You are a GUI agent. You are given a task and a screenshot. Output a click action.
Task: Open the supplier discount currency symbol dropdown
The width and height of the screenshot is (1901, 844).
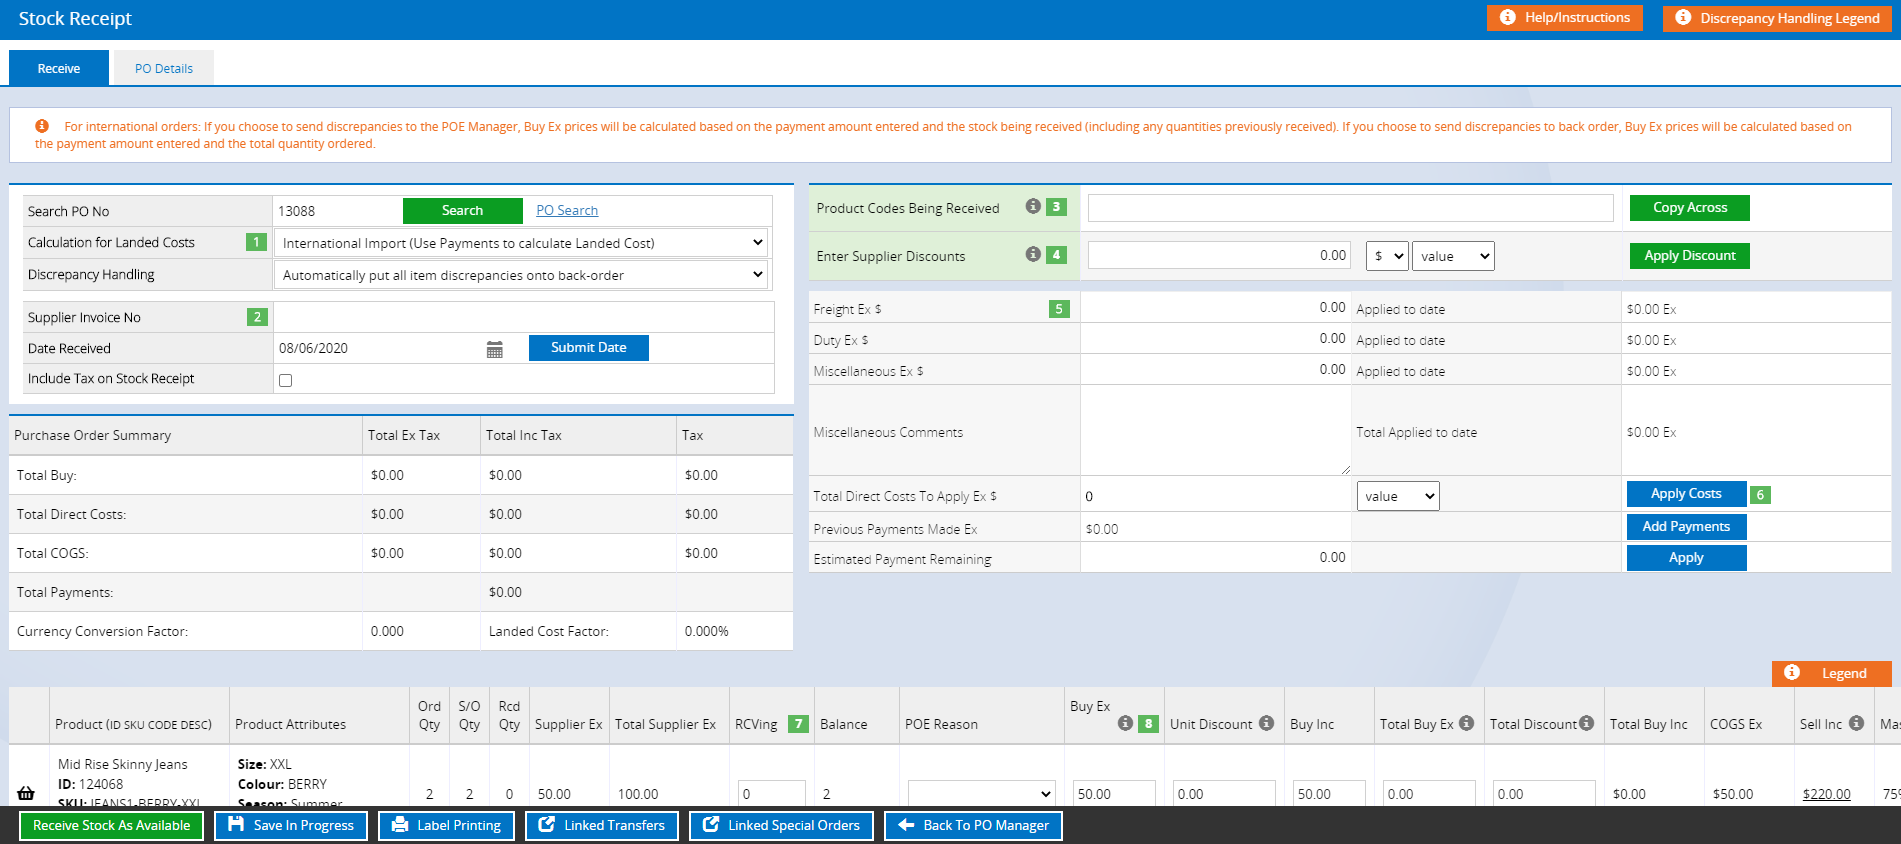1387,256
